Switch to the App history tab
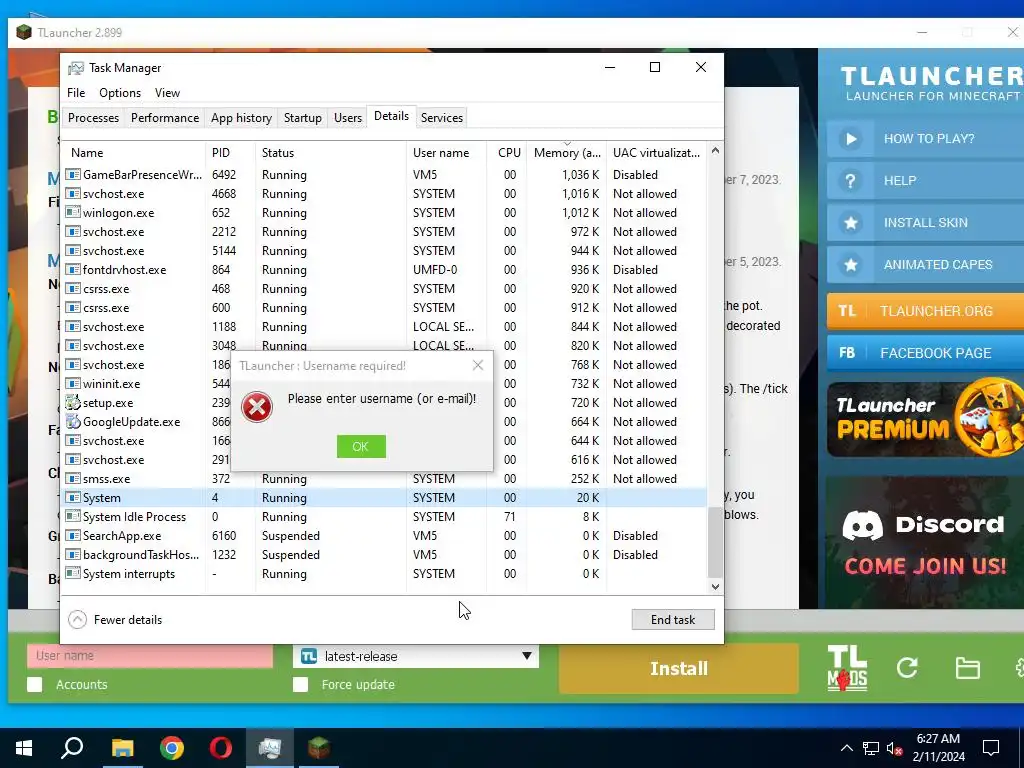 click(x=241, y=118)
